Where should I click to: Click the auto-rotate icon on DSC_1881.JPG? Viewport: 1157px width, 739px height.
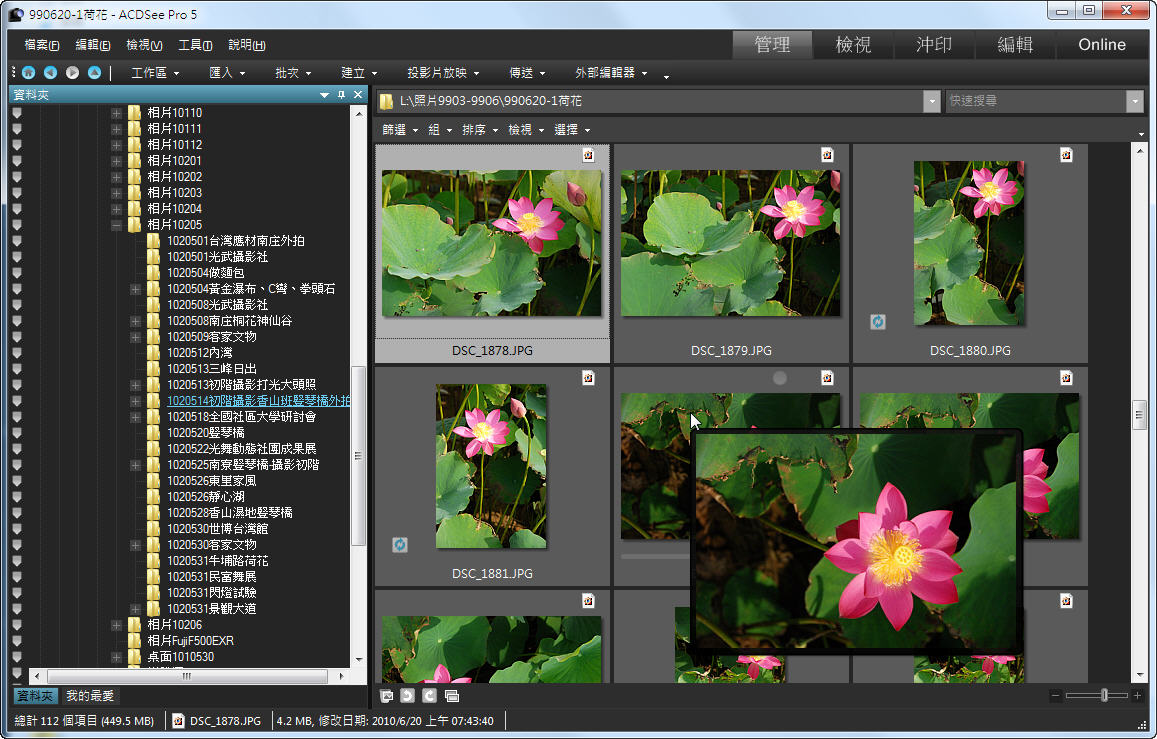tap(399, 544)
